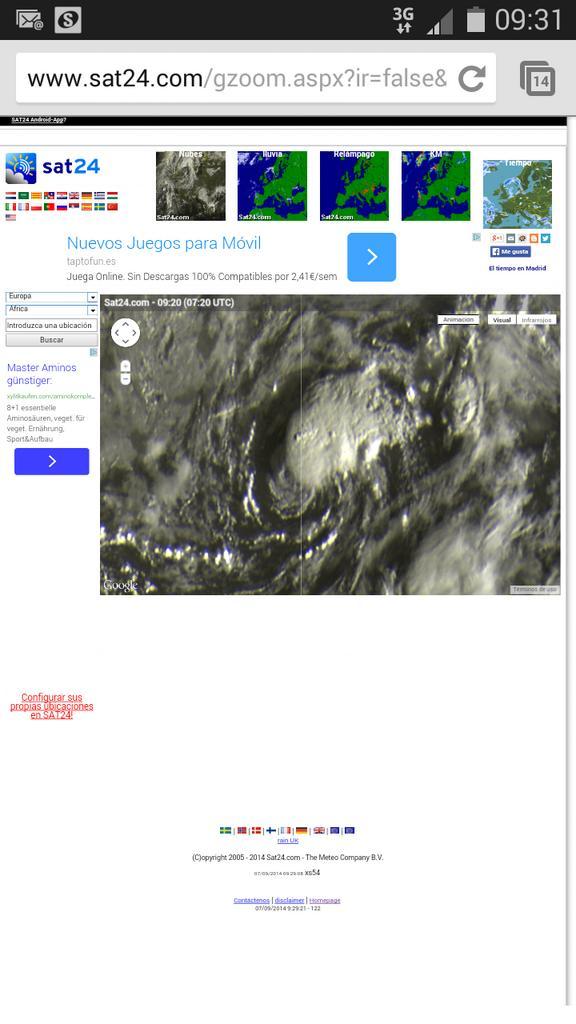Open the KM map thumbnail
The height and width of the screenshot is (1024, 576).
tap(436, 186)
